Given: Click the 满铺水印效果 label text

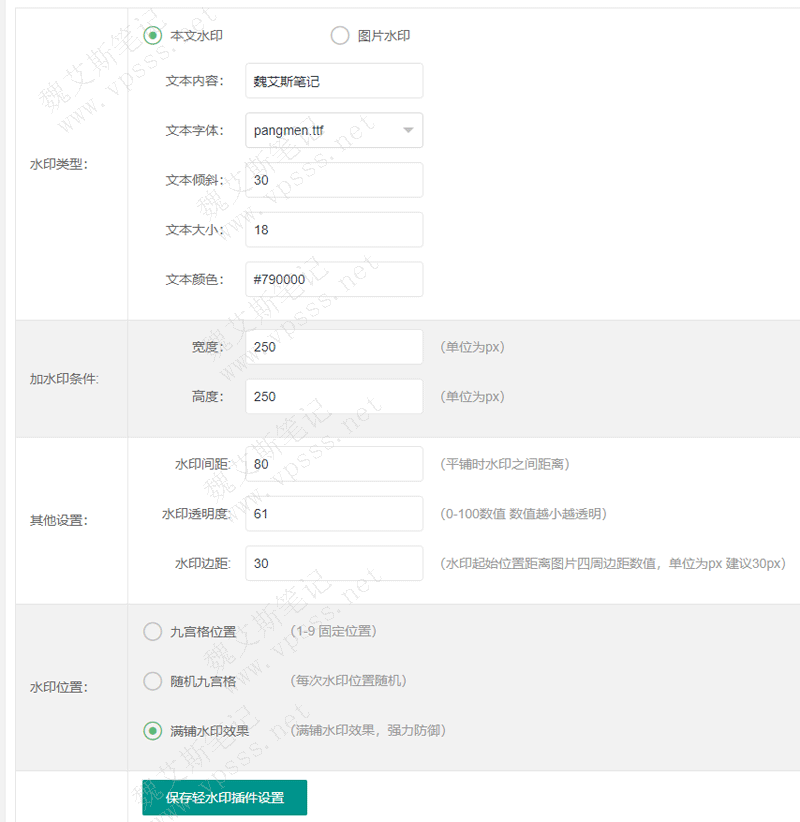Looking at the screenshot, I should pyautogui.click(x=209, y=731).
